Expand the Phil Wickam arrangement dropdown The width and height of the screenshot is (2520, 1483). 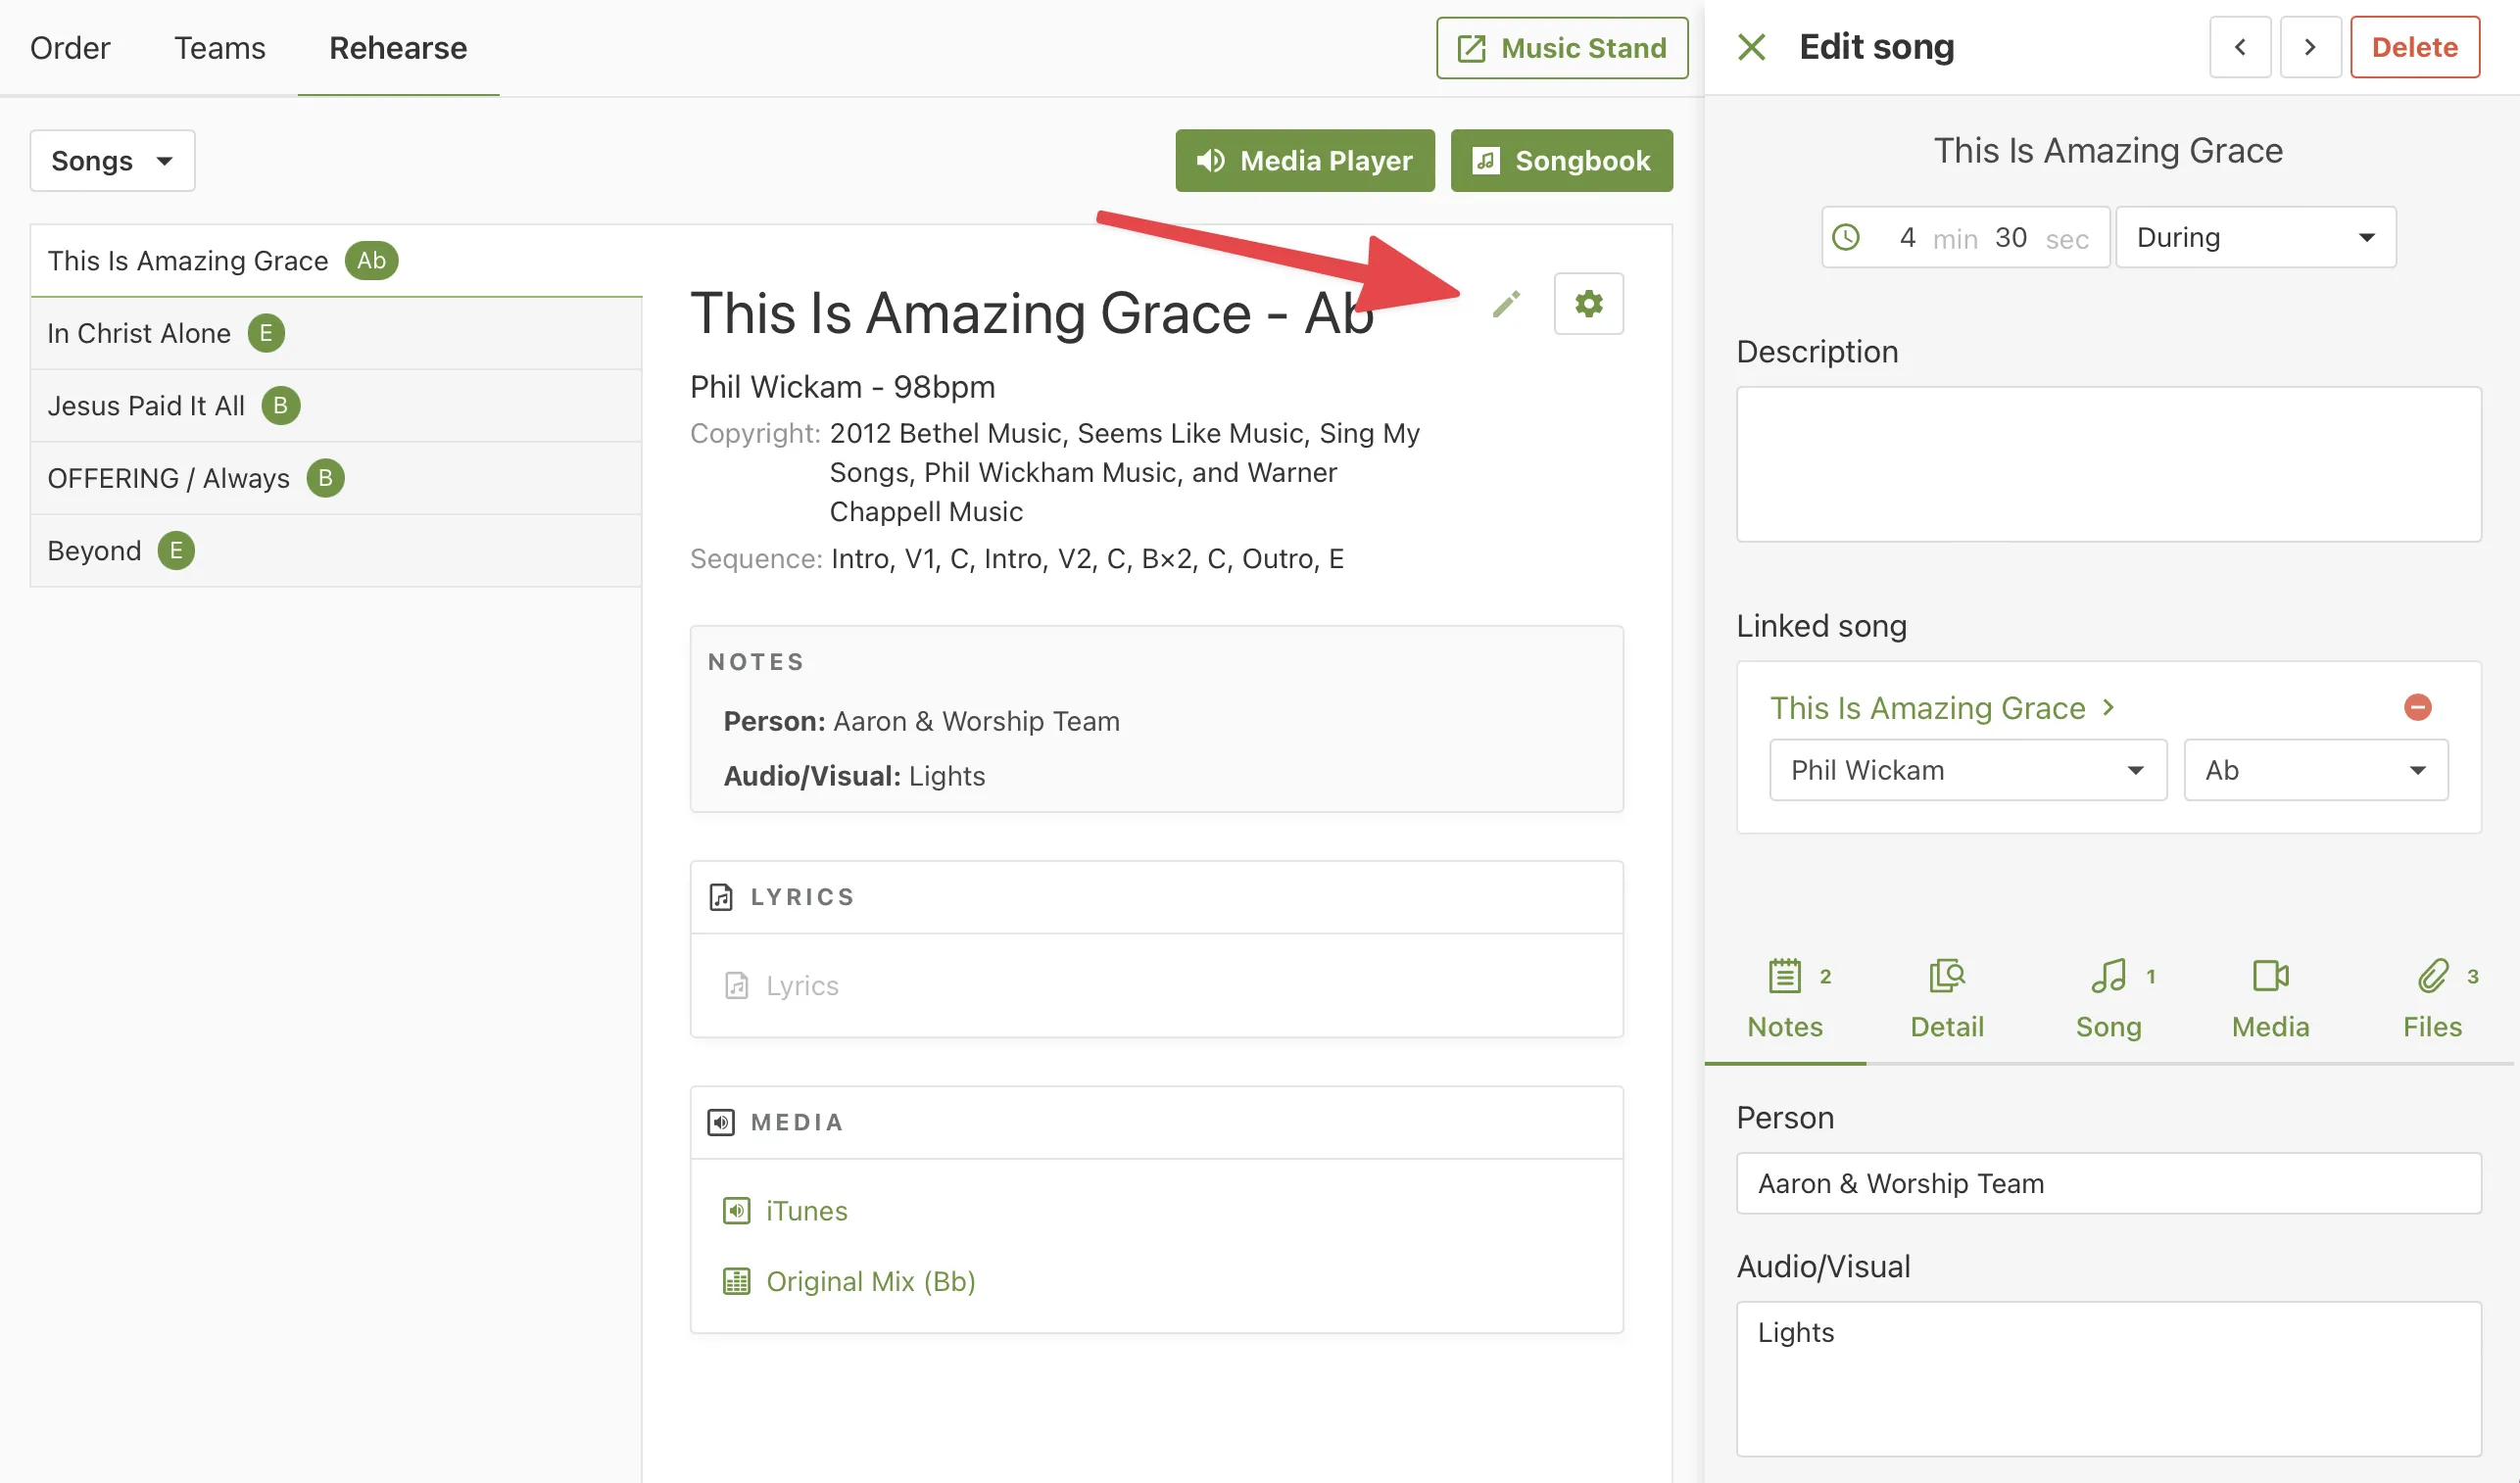click(x=1967, y=770)
